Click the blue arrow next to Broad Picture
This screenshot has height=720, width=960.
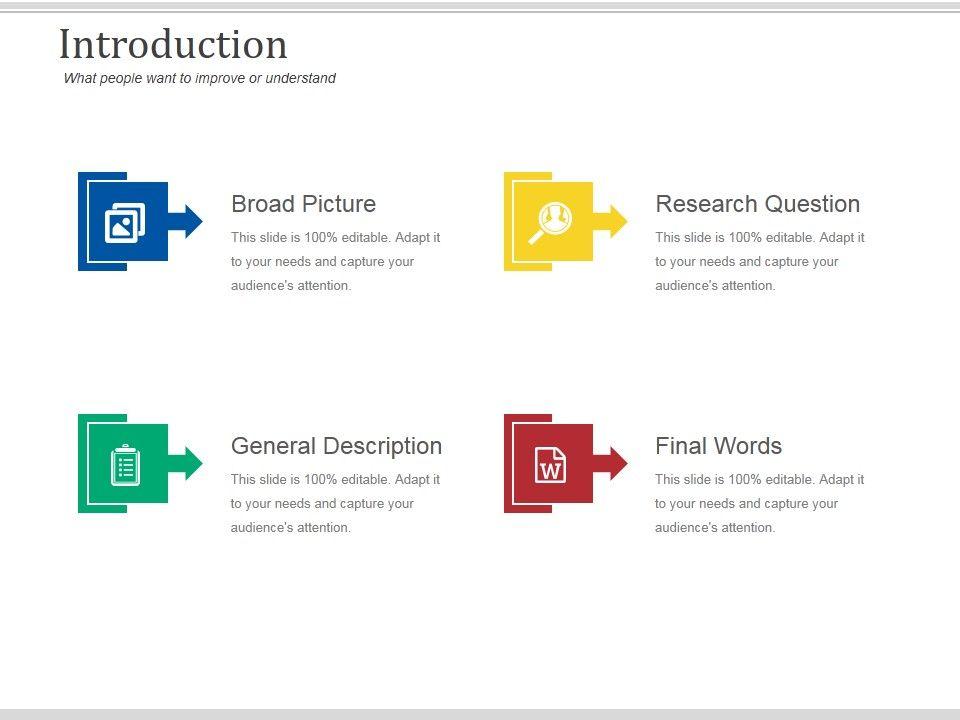(186, 221)
